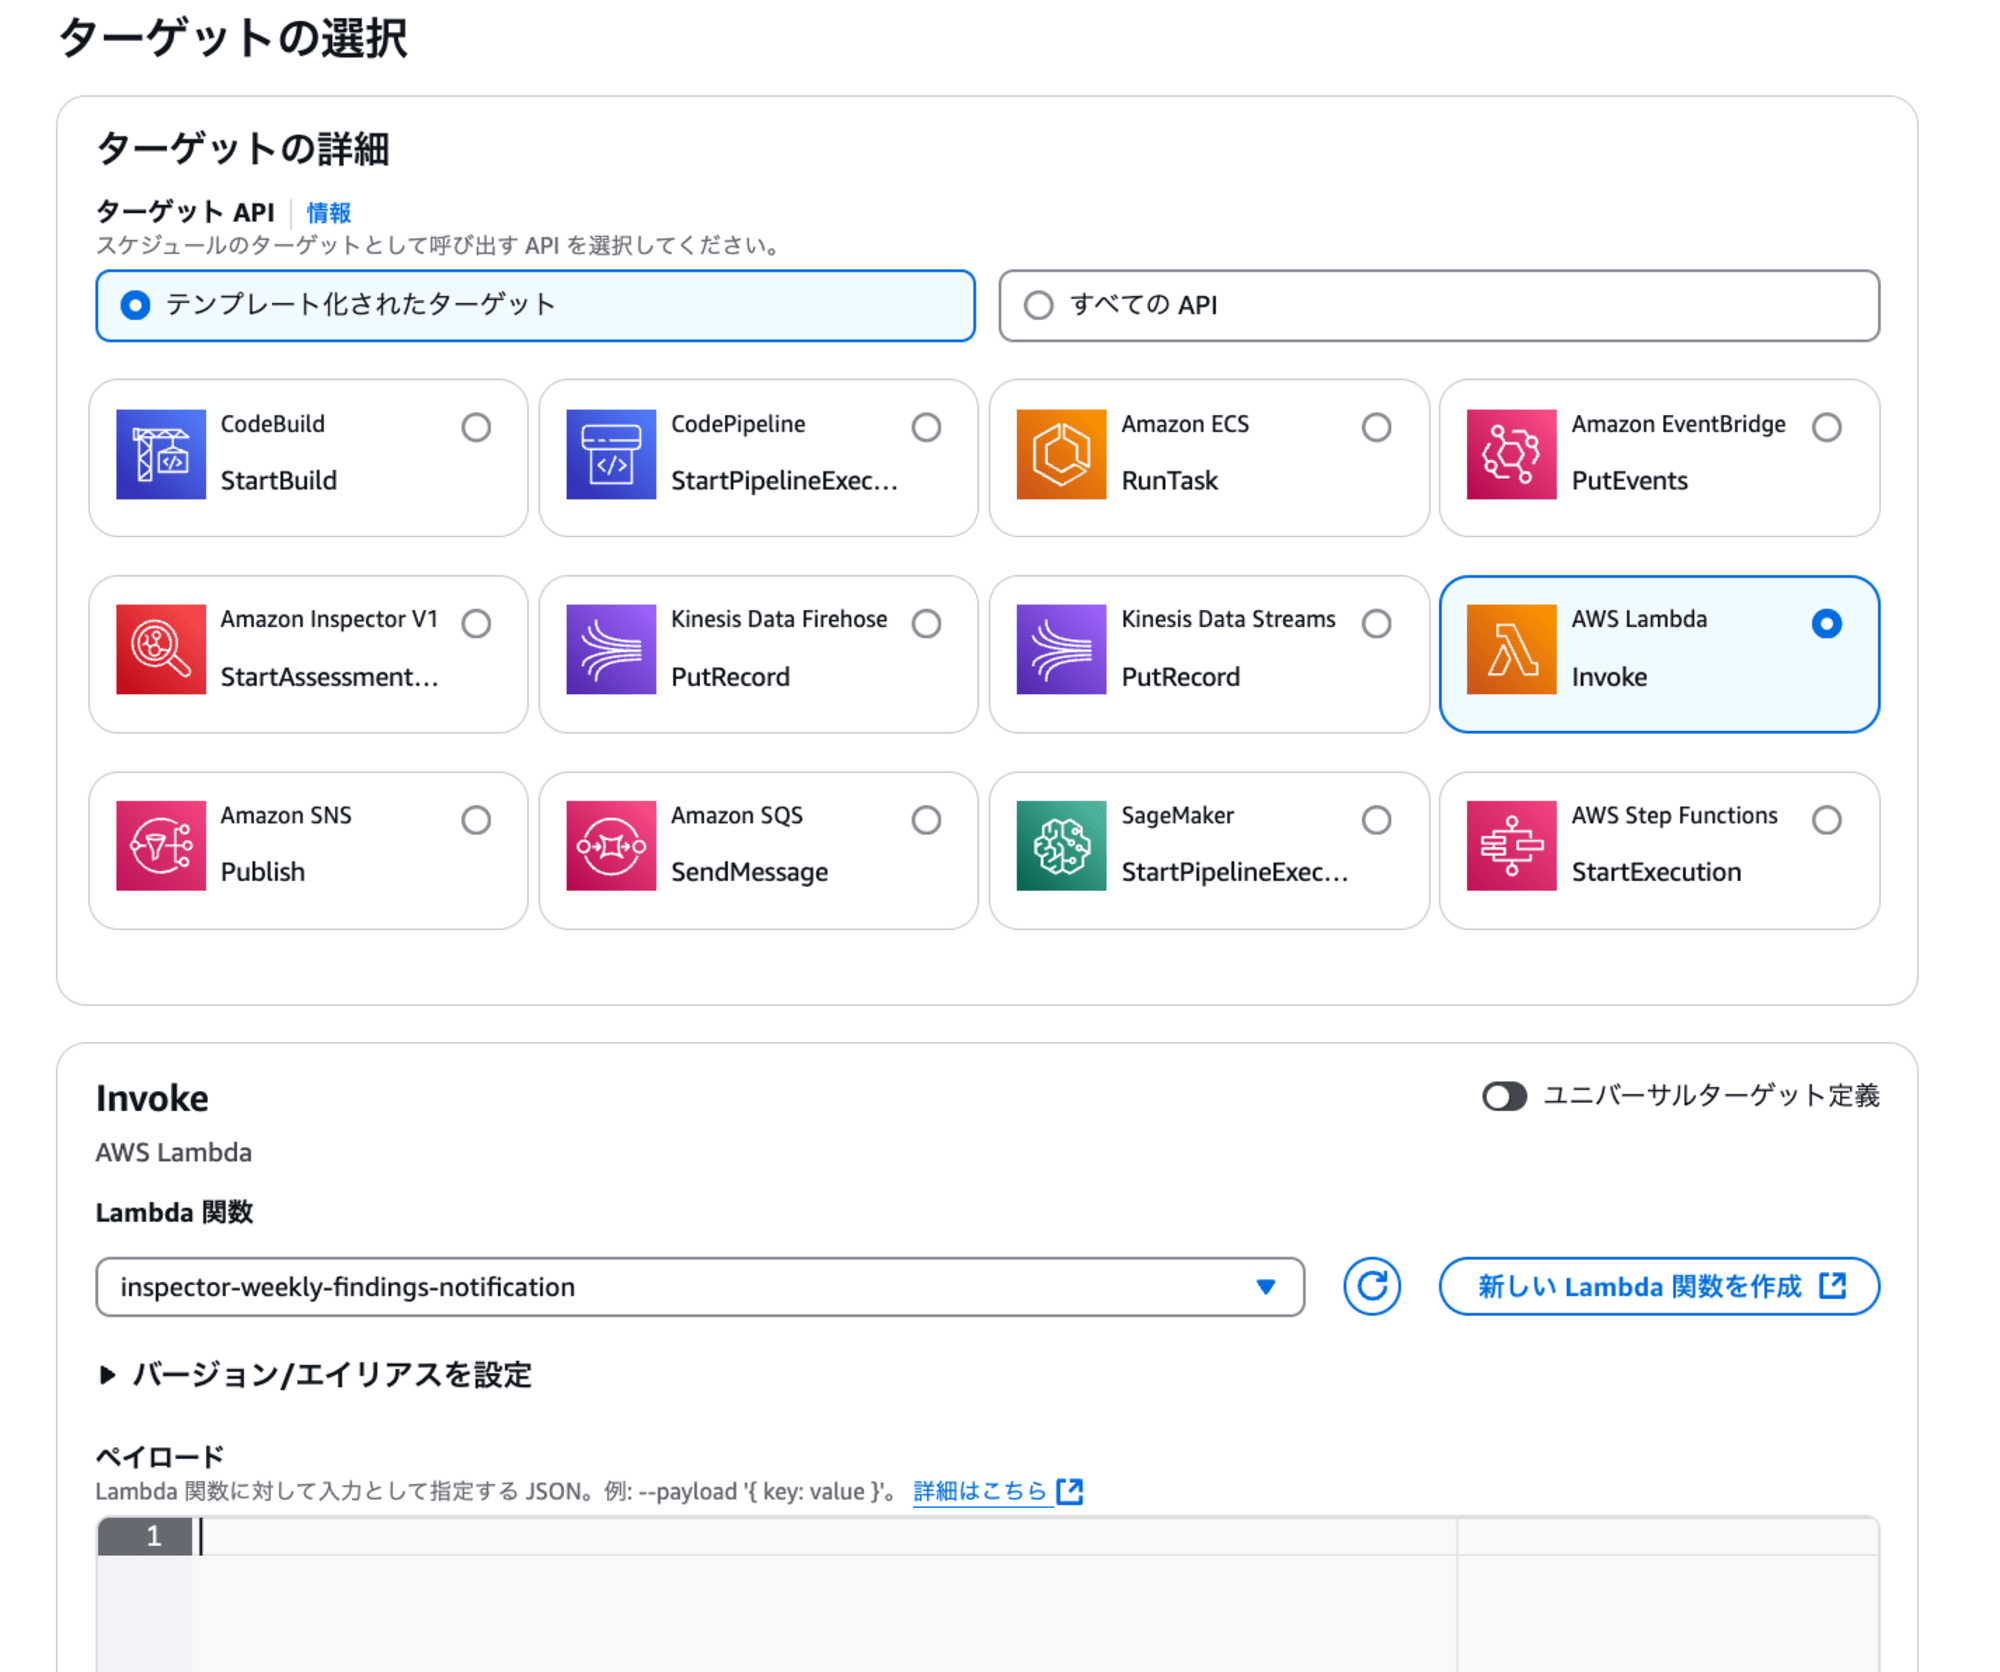Select the Amazon SNS Publish radio button
This screenshot has height=1672, width=2000.
coord(476,820)
